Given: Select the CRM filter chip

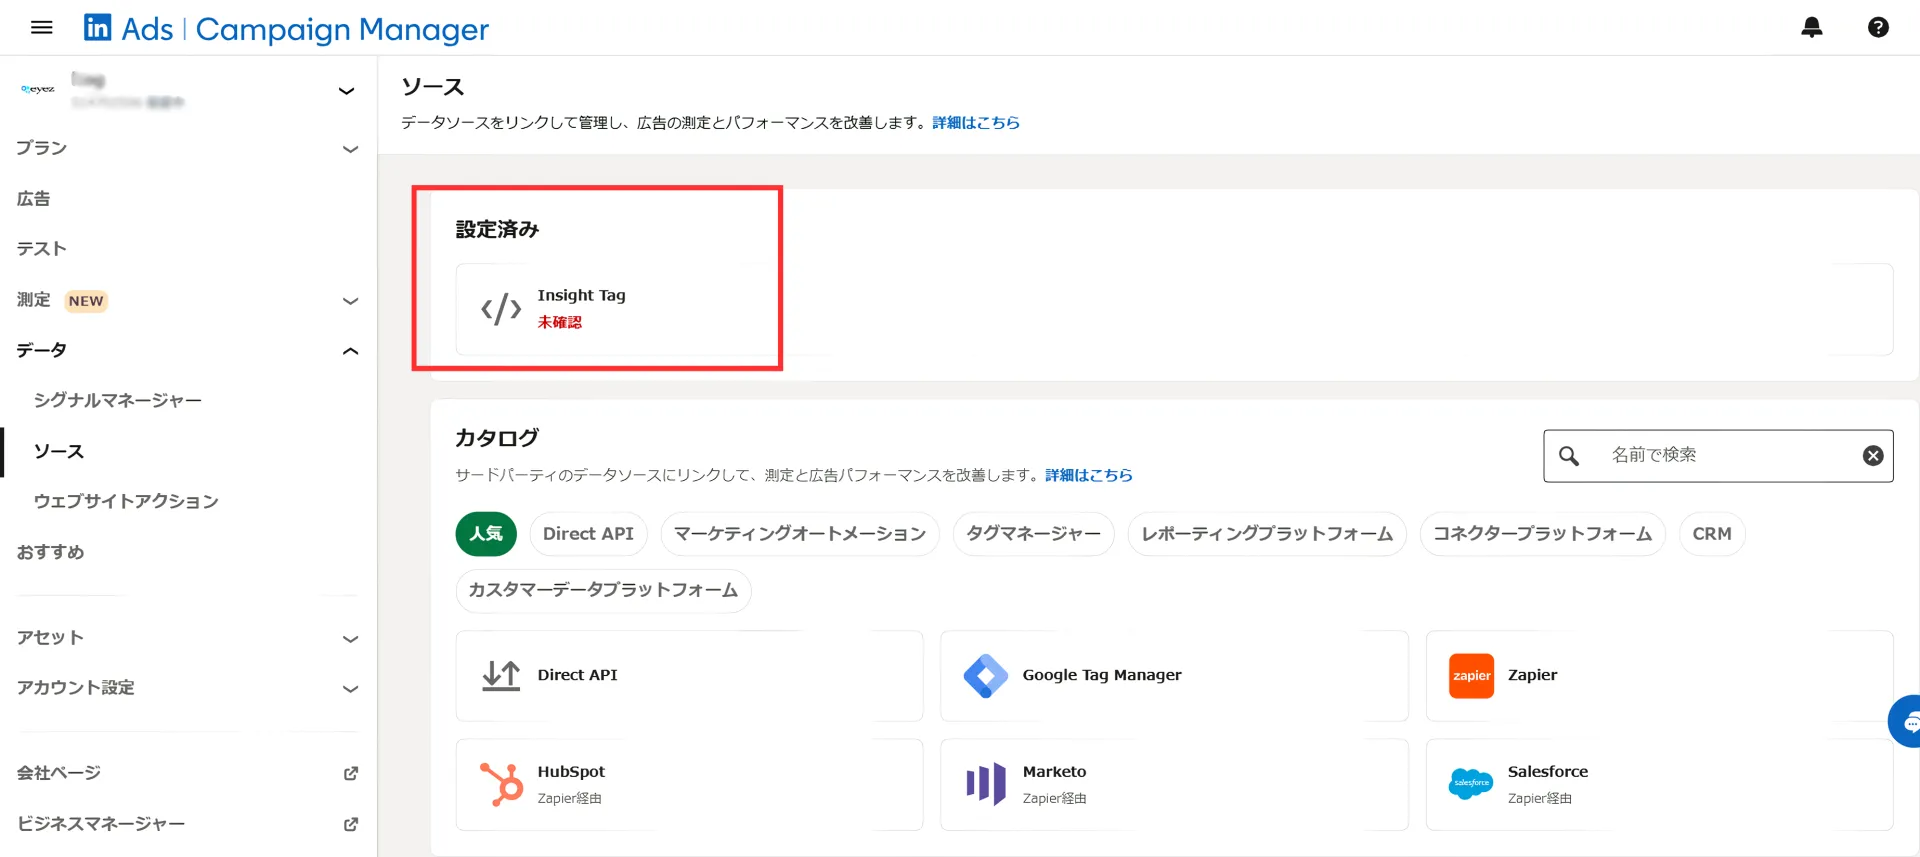Looking at the screenshot, I should click(x=1712, y=533).
